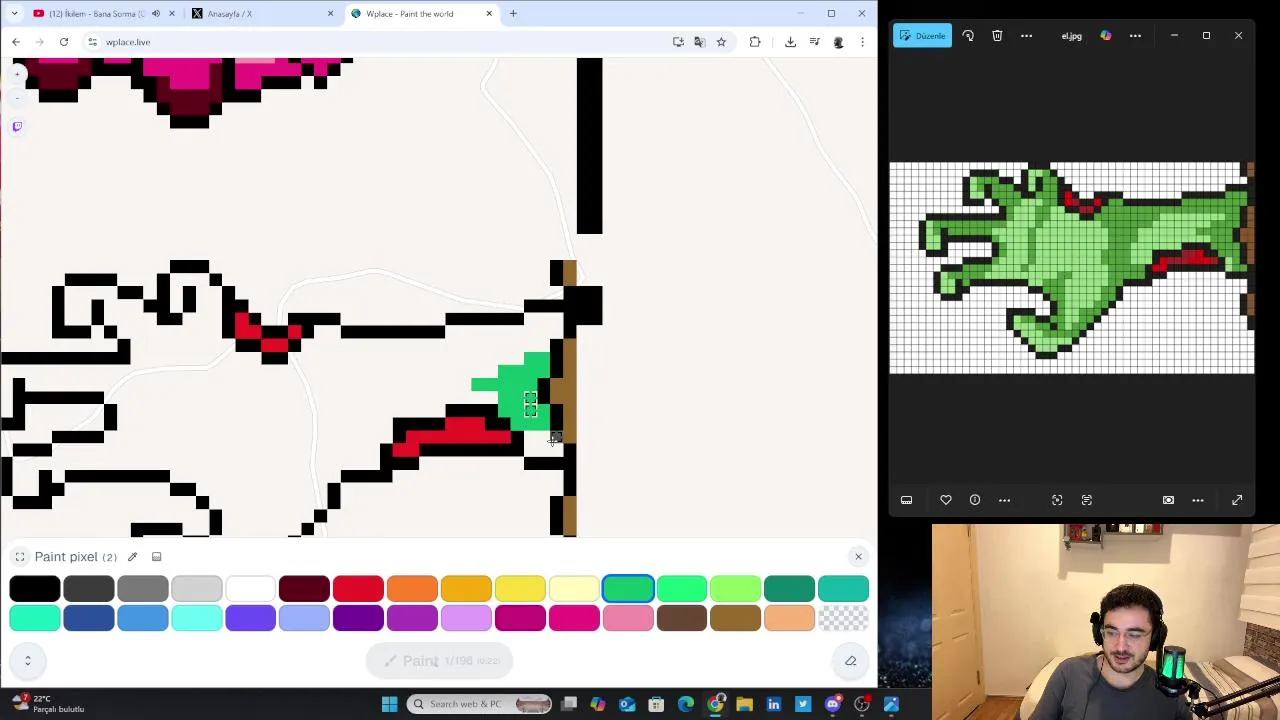Pick the hot pink color swatch
1280x720 pixels.
(x=574, y=619)
